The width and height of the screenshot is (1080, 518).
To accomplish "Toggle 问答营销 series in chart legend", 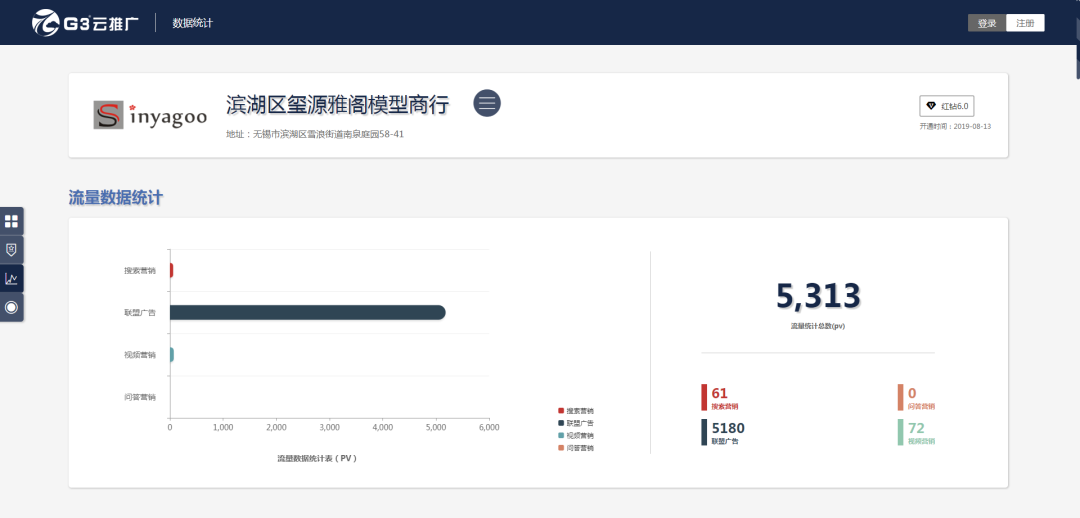I will pyautogui.click(x=574, y=448).
